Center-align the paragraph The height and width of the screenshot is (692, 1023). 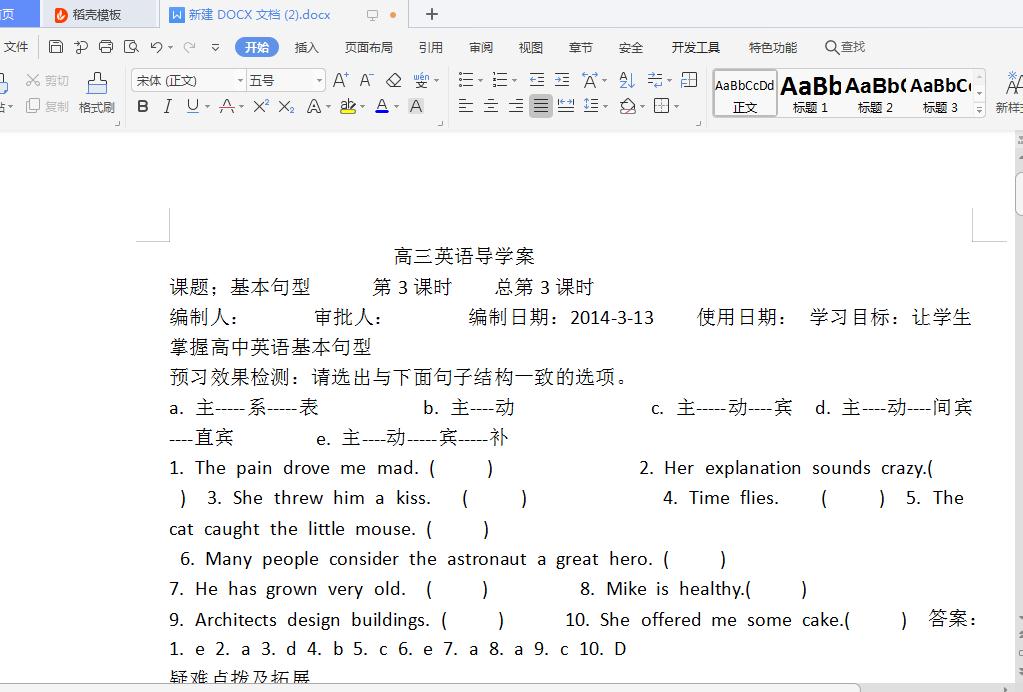pyautogui.click(x=491, y=106)
